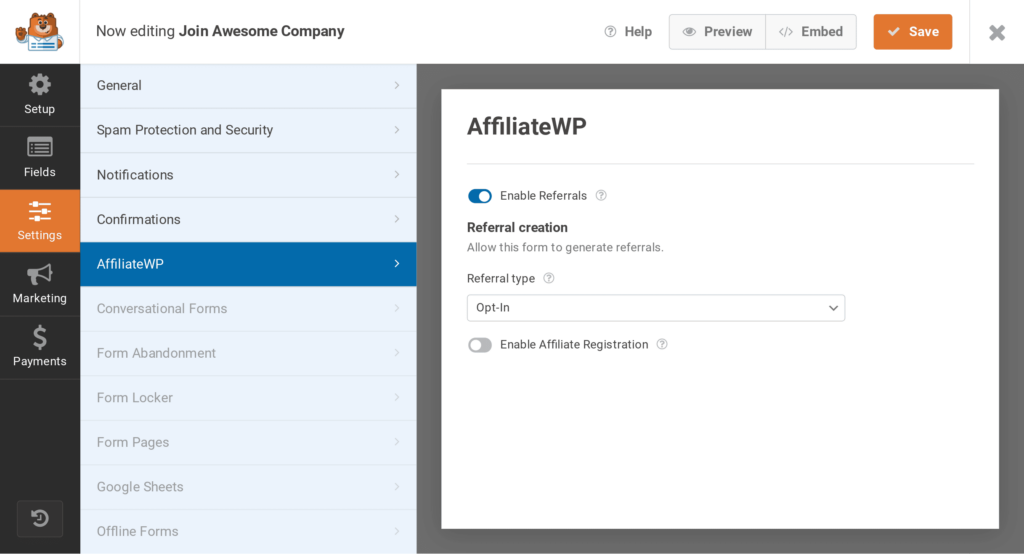1024x554 pixels.
Task: Select Form Abandonment settings item
Action: [248, 353]
